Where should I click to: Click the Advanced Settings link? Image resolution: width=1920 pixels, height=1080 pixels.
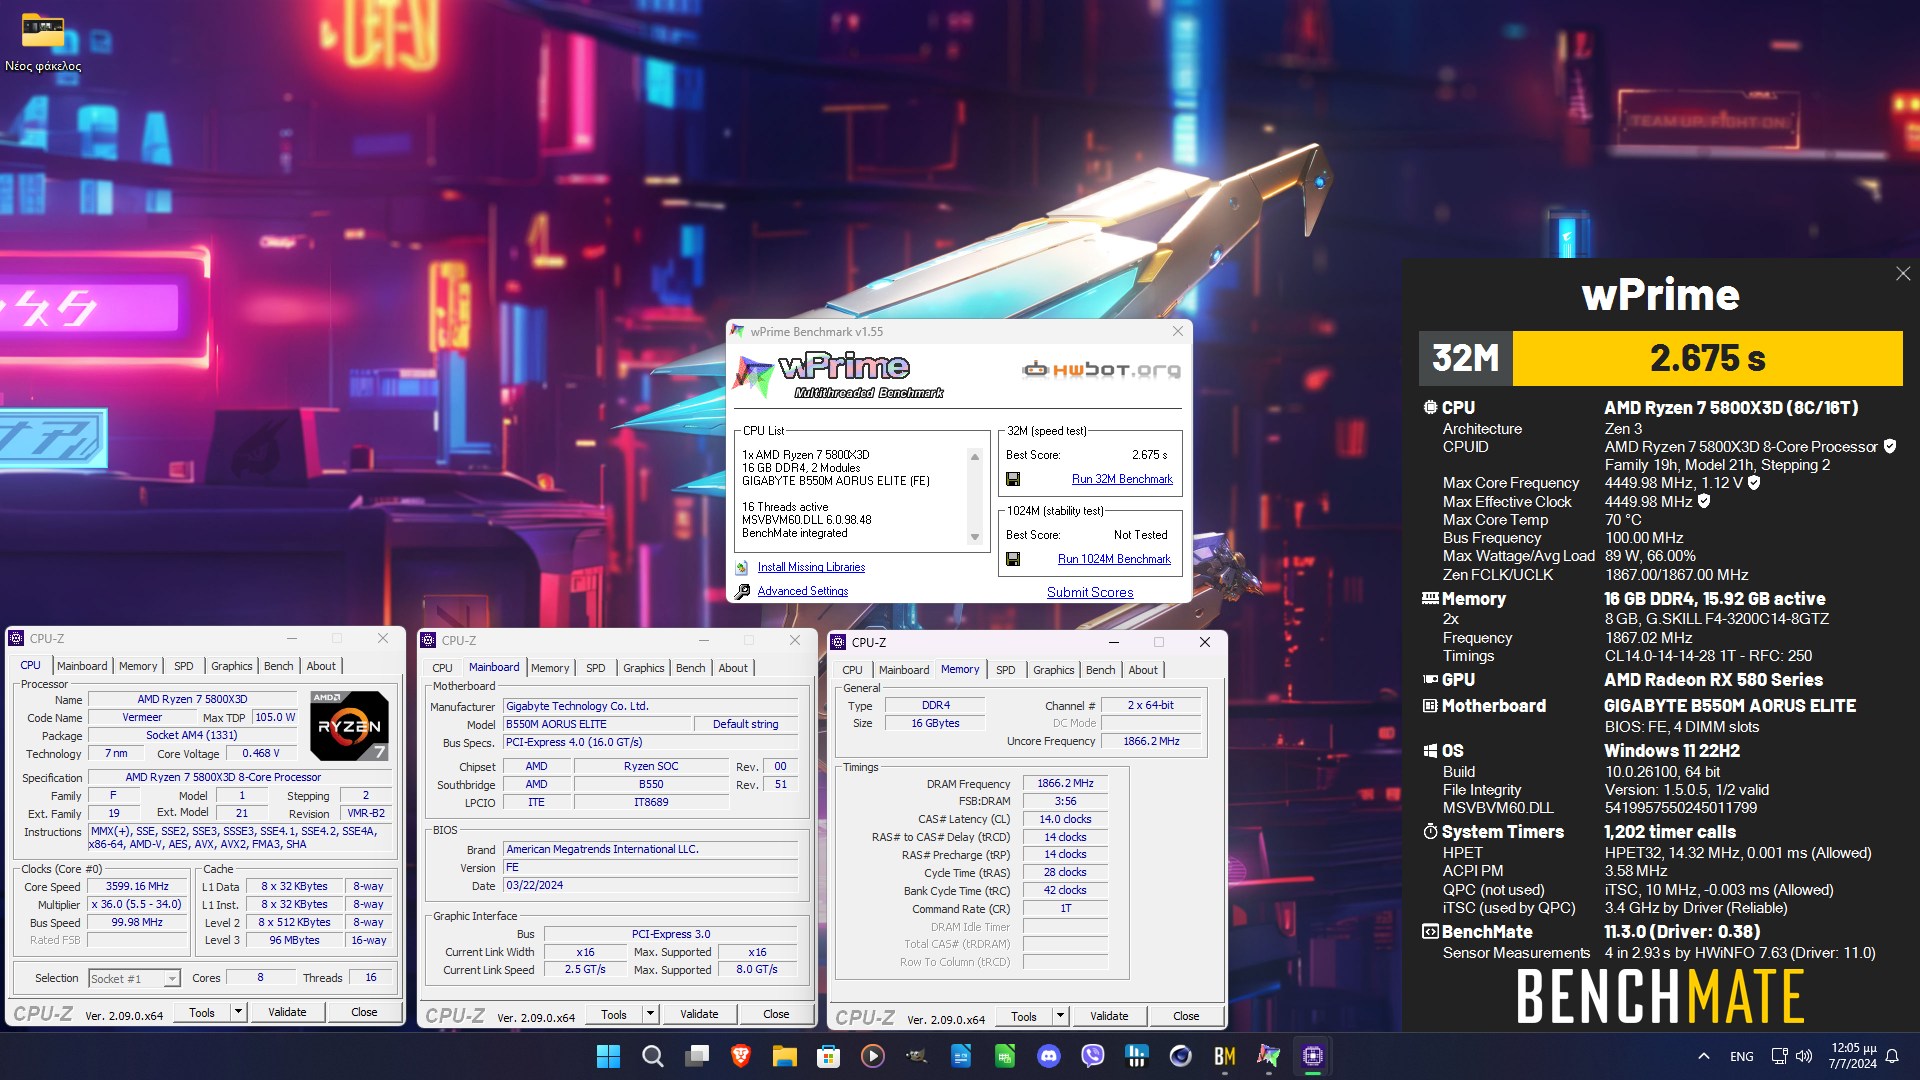point(803,591)
